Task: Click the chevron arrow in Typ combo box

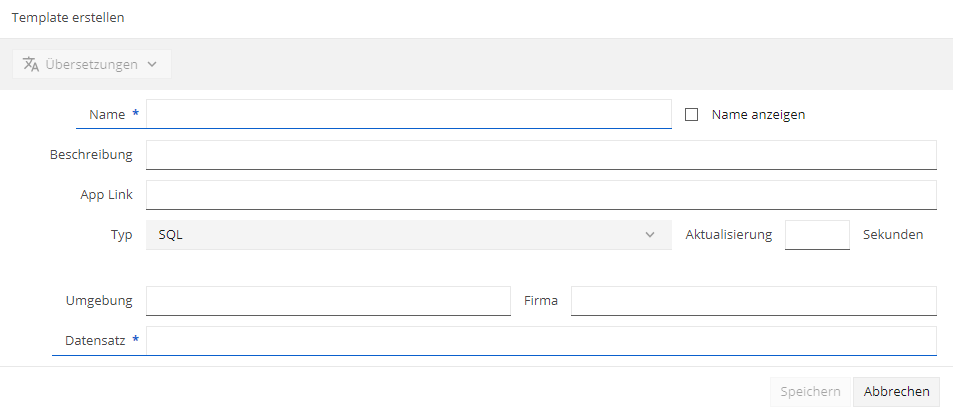Action: coord(650,235)
